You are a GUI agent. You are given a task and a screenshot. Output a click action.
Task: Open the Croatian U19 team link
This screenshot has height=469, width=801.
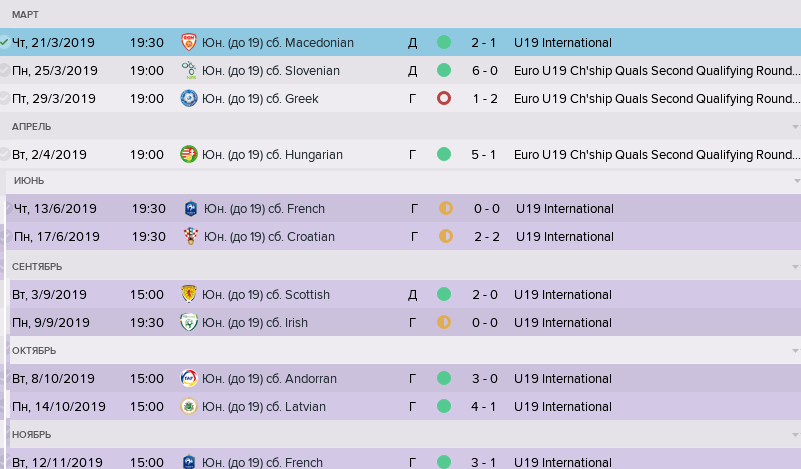point(266,237)
